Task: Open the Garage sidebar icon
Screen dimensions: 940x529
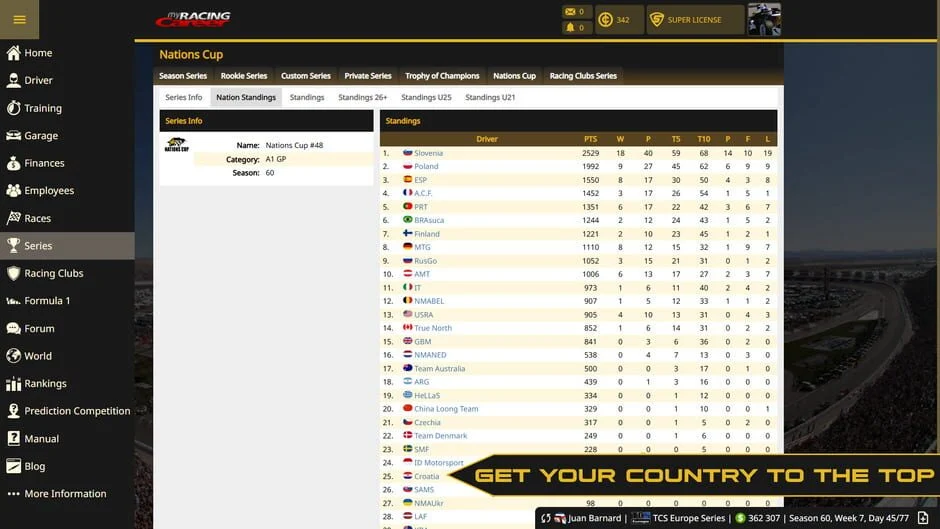Action: click(x=13, y=136)
